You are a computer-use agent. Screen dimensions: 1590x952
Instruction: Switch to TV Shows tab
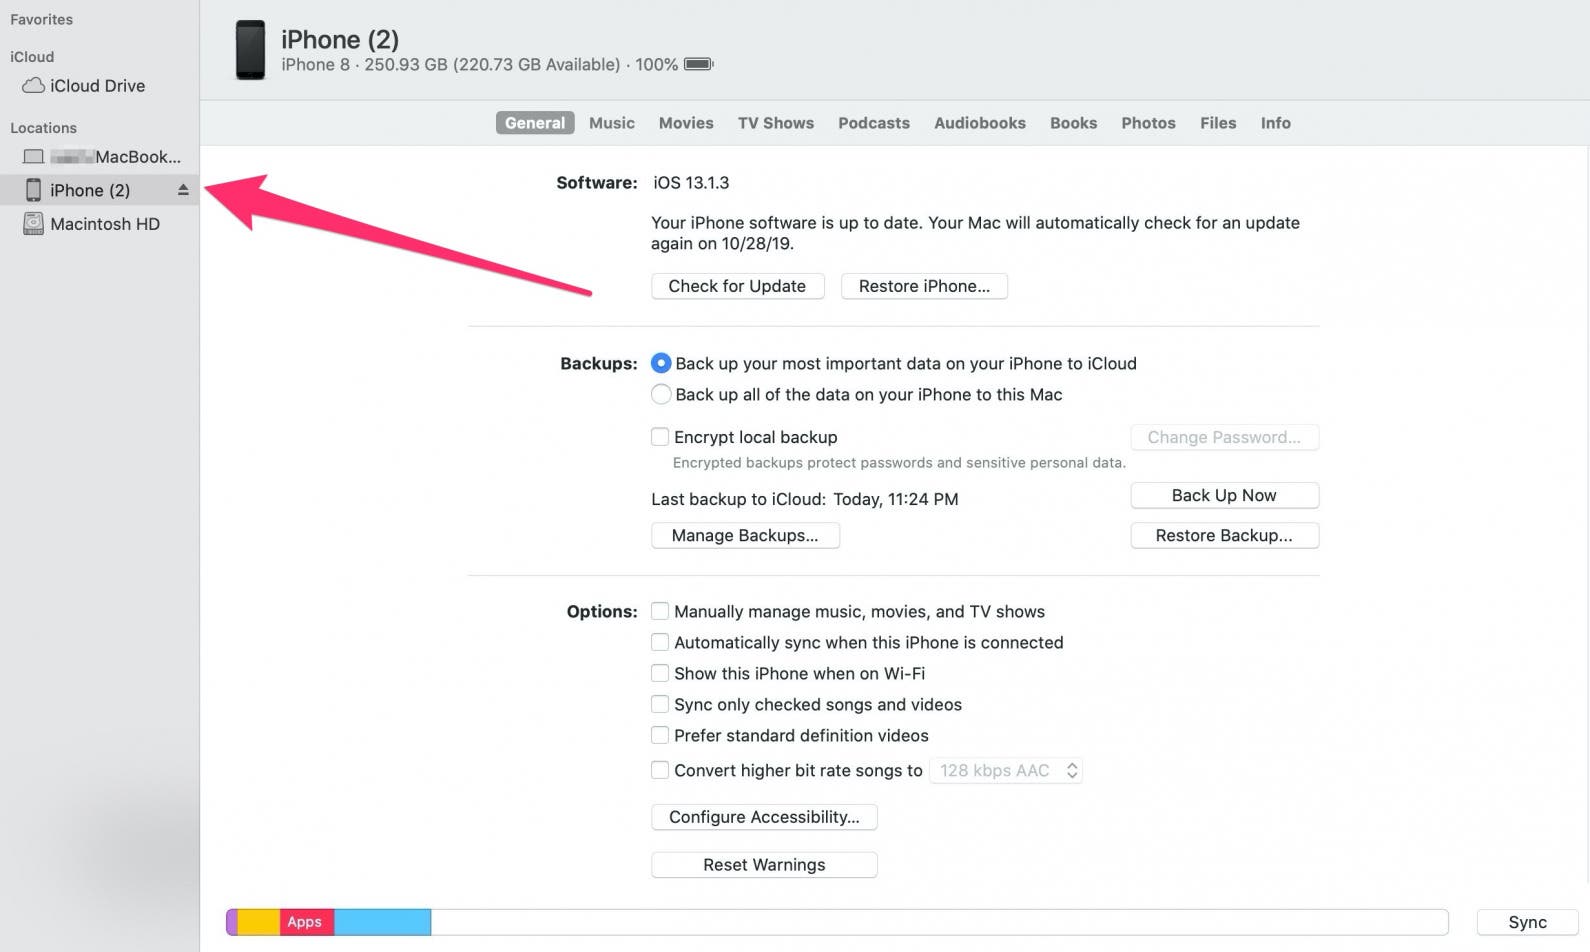tap(776, 123)
